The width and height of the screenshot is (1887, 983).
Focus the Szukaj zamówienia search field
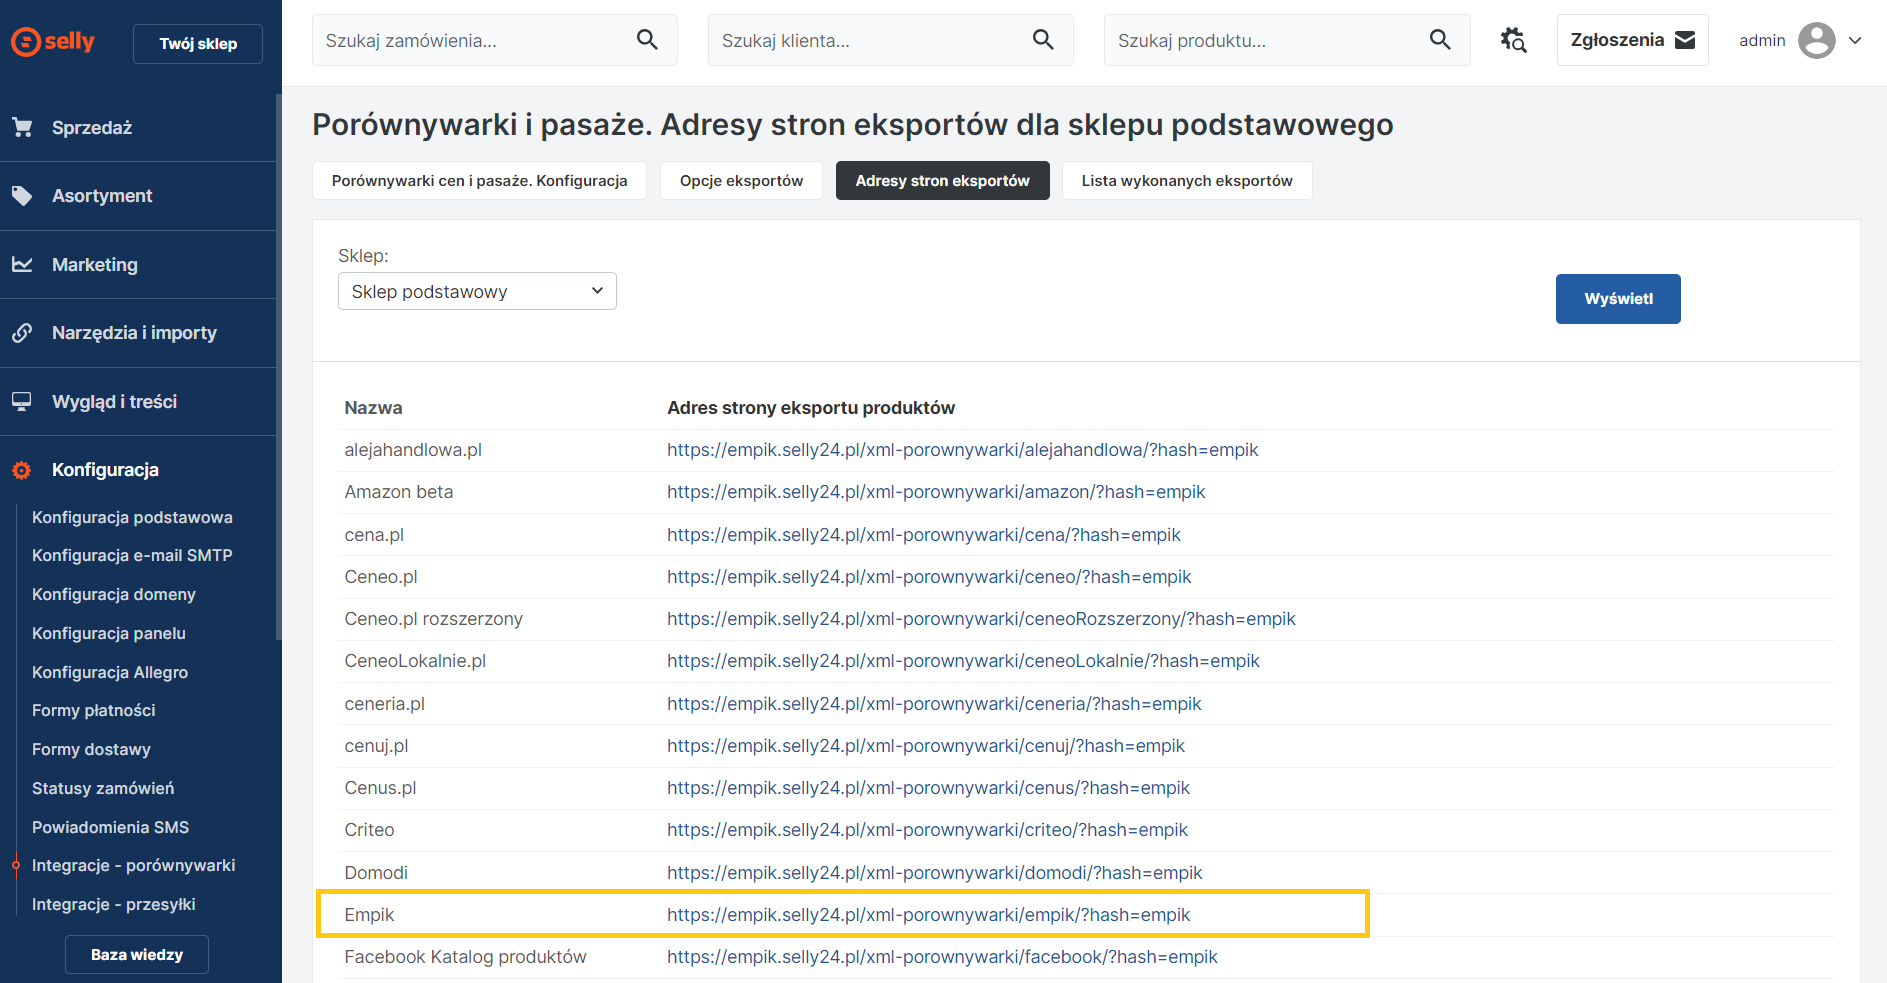475,41
